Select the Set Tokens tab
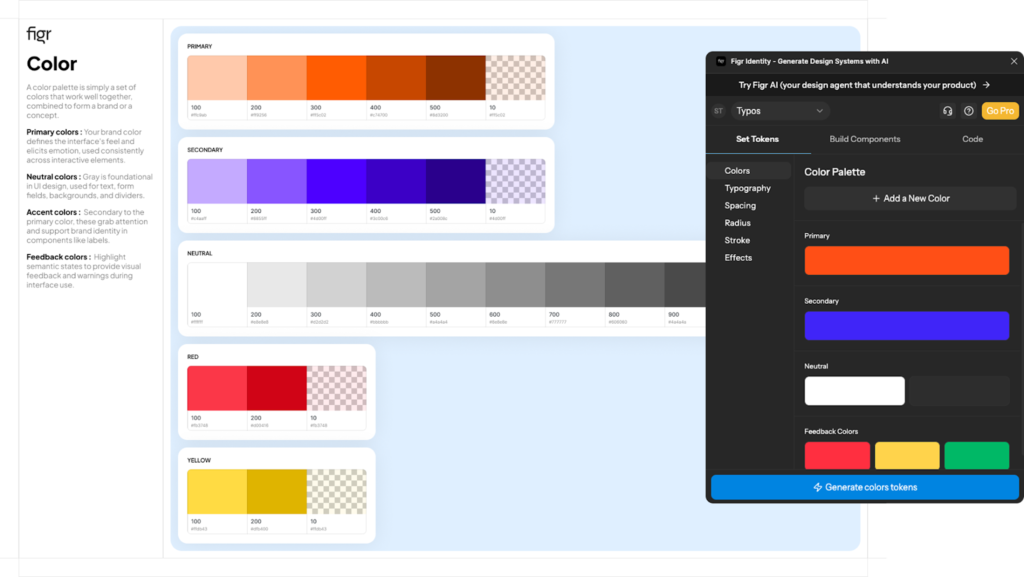 (757, 139)
